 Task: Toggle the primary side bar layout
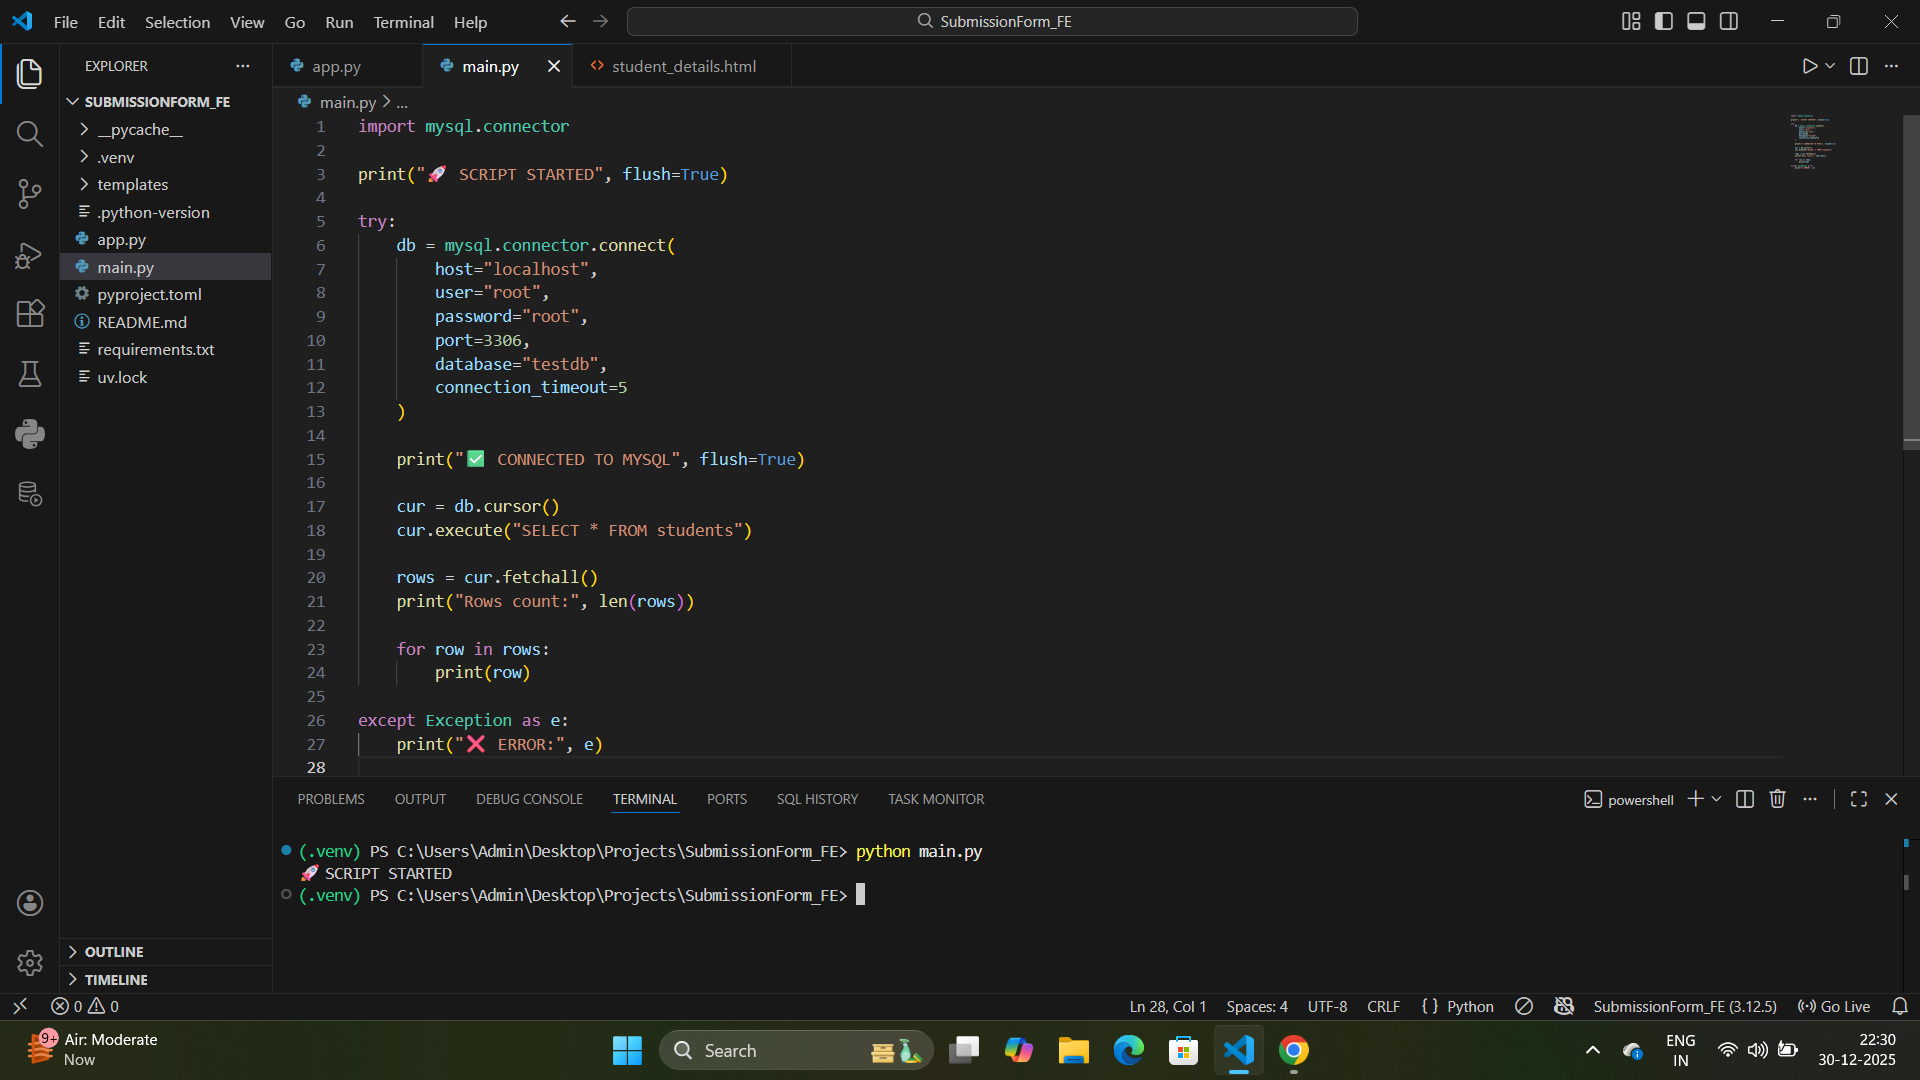click(1664, 21)
